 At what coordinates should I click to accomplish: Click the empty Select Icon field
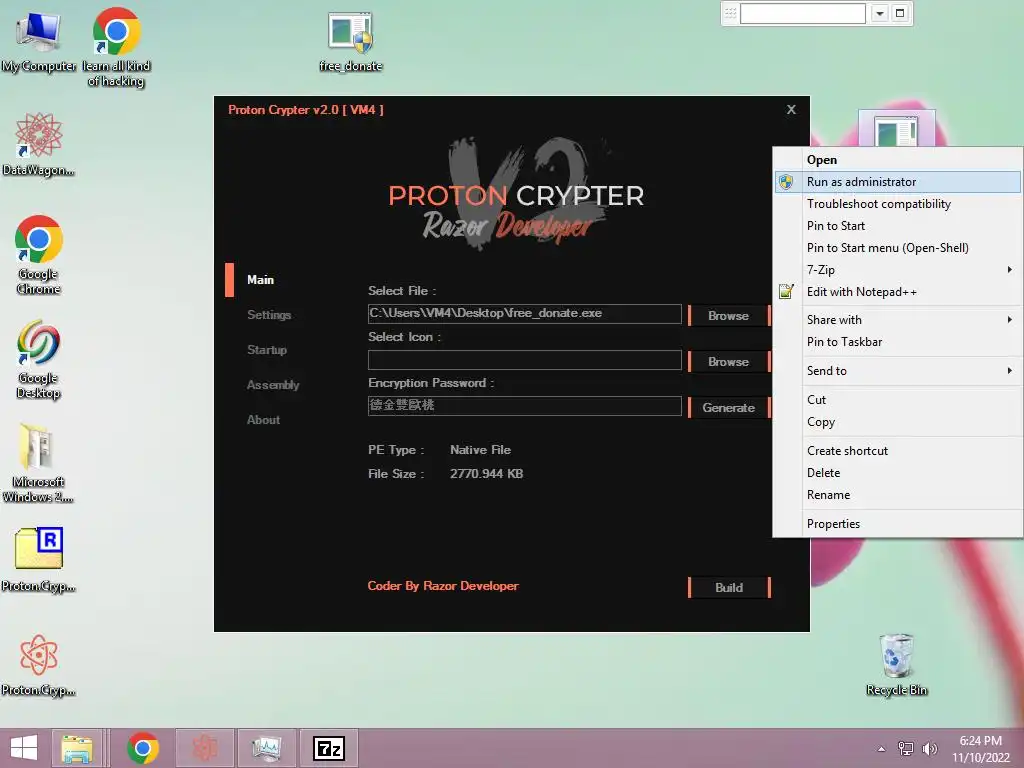pyautogui.click(x=524, y=360)
